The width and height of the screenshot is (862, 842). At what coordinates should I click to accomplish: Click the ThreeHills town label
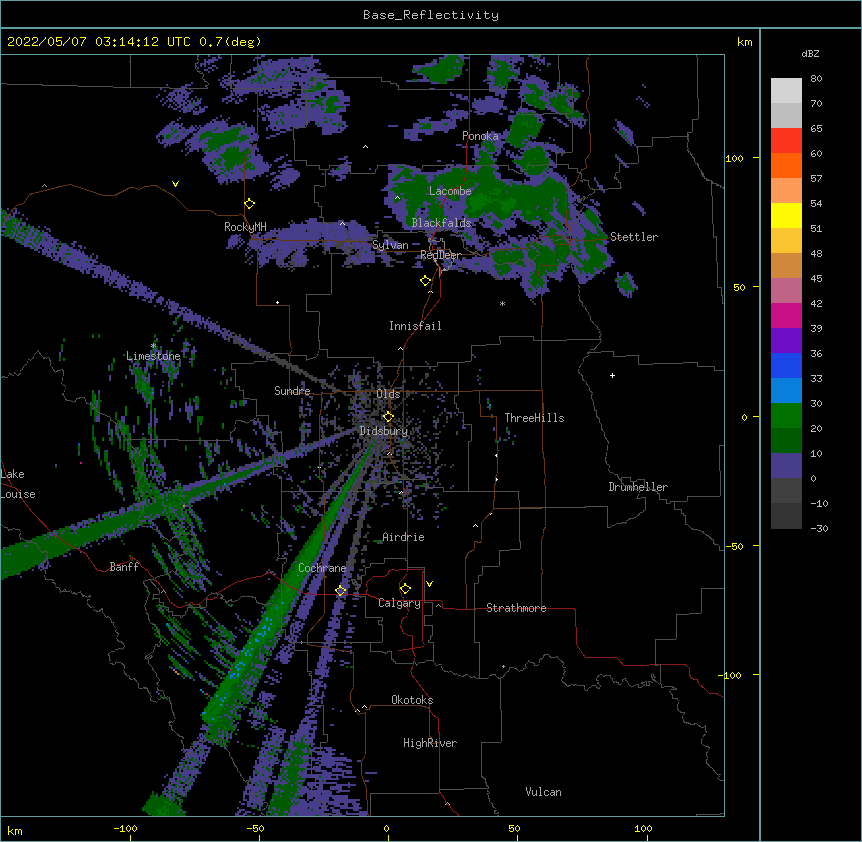pyautogui.click(x=534, y=418)
